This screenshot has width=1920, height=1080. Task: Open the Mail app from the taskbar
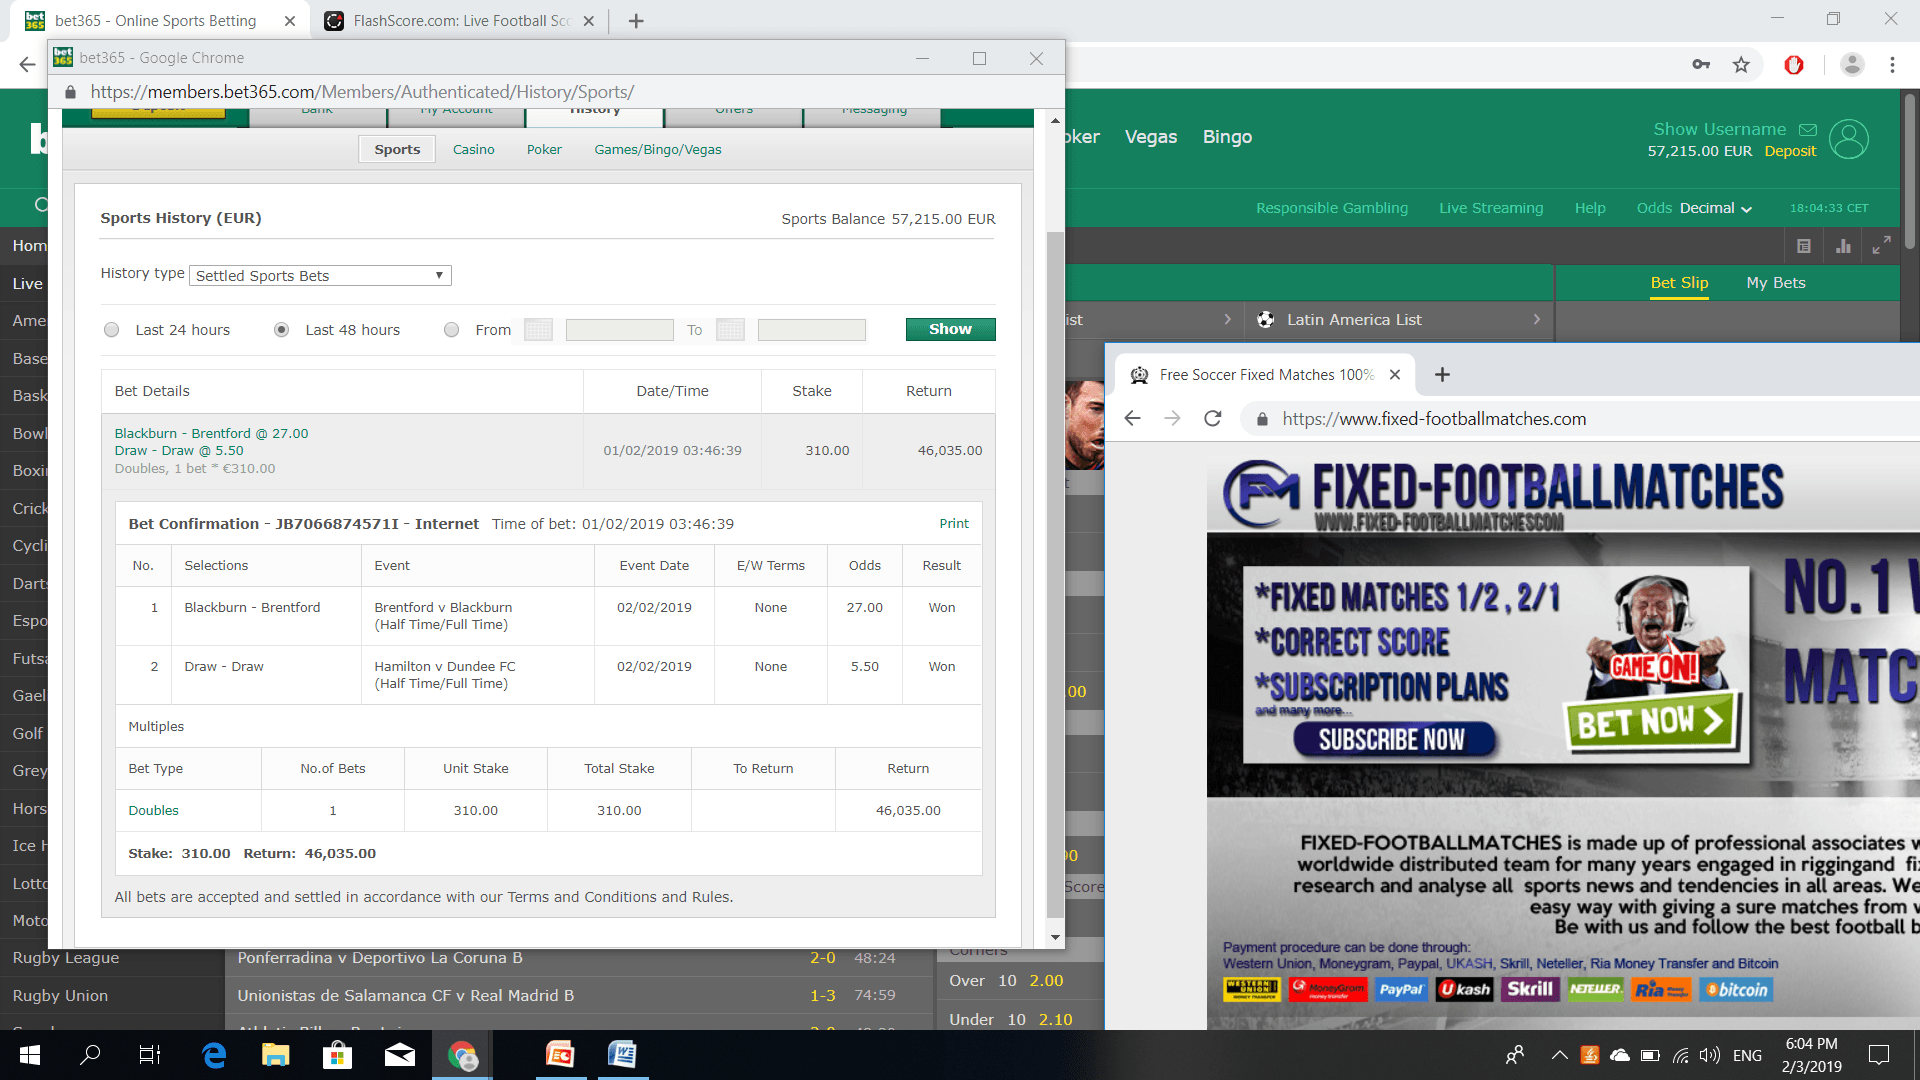pyautogui.click(x=400, y=1055)
